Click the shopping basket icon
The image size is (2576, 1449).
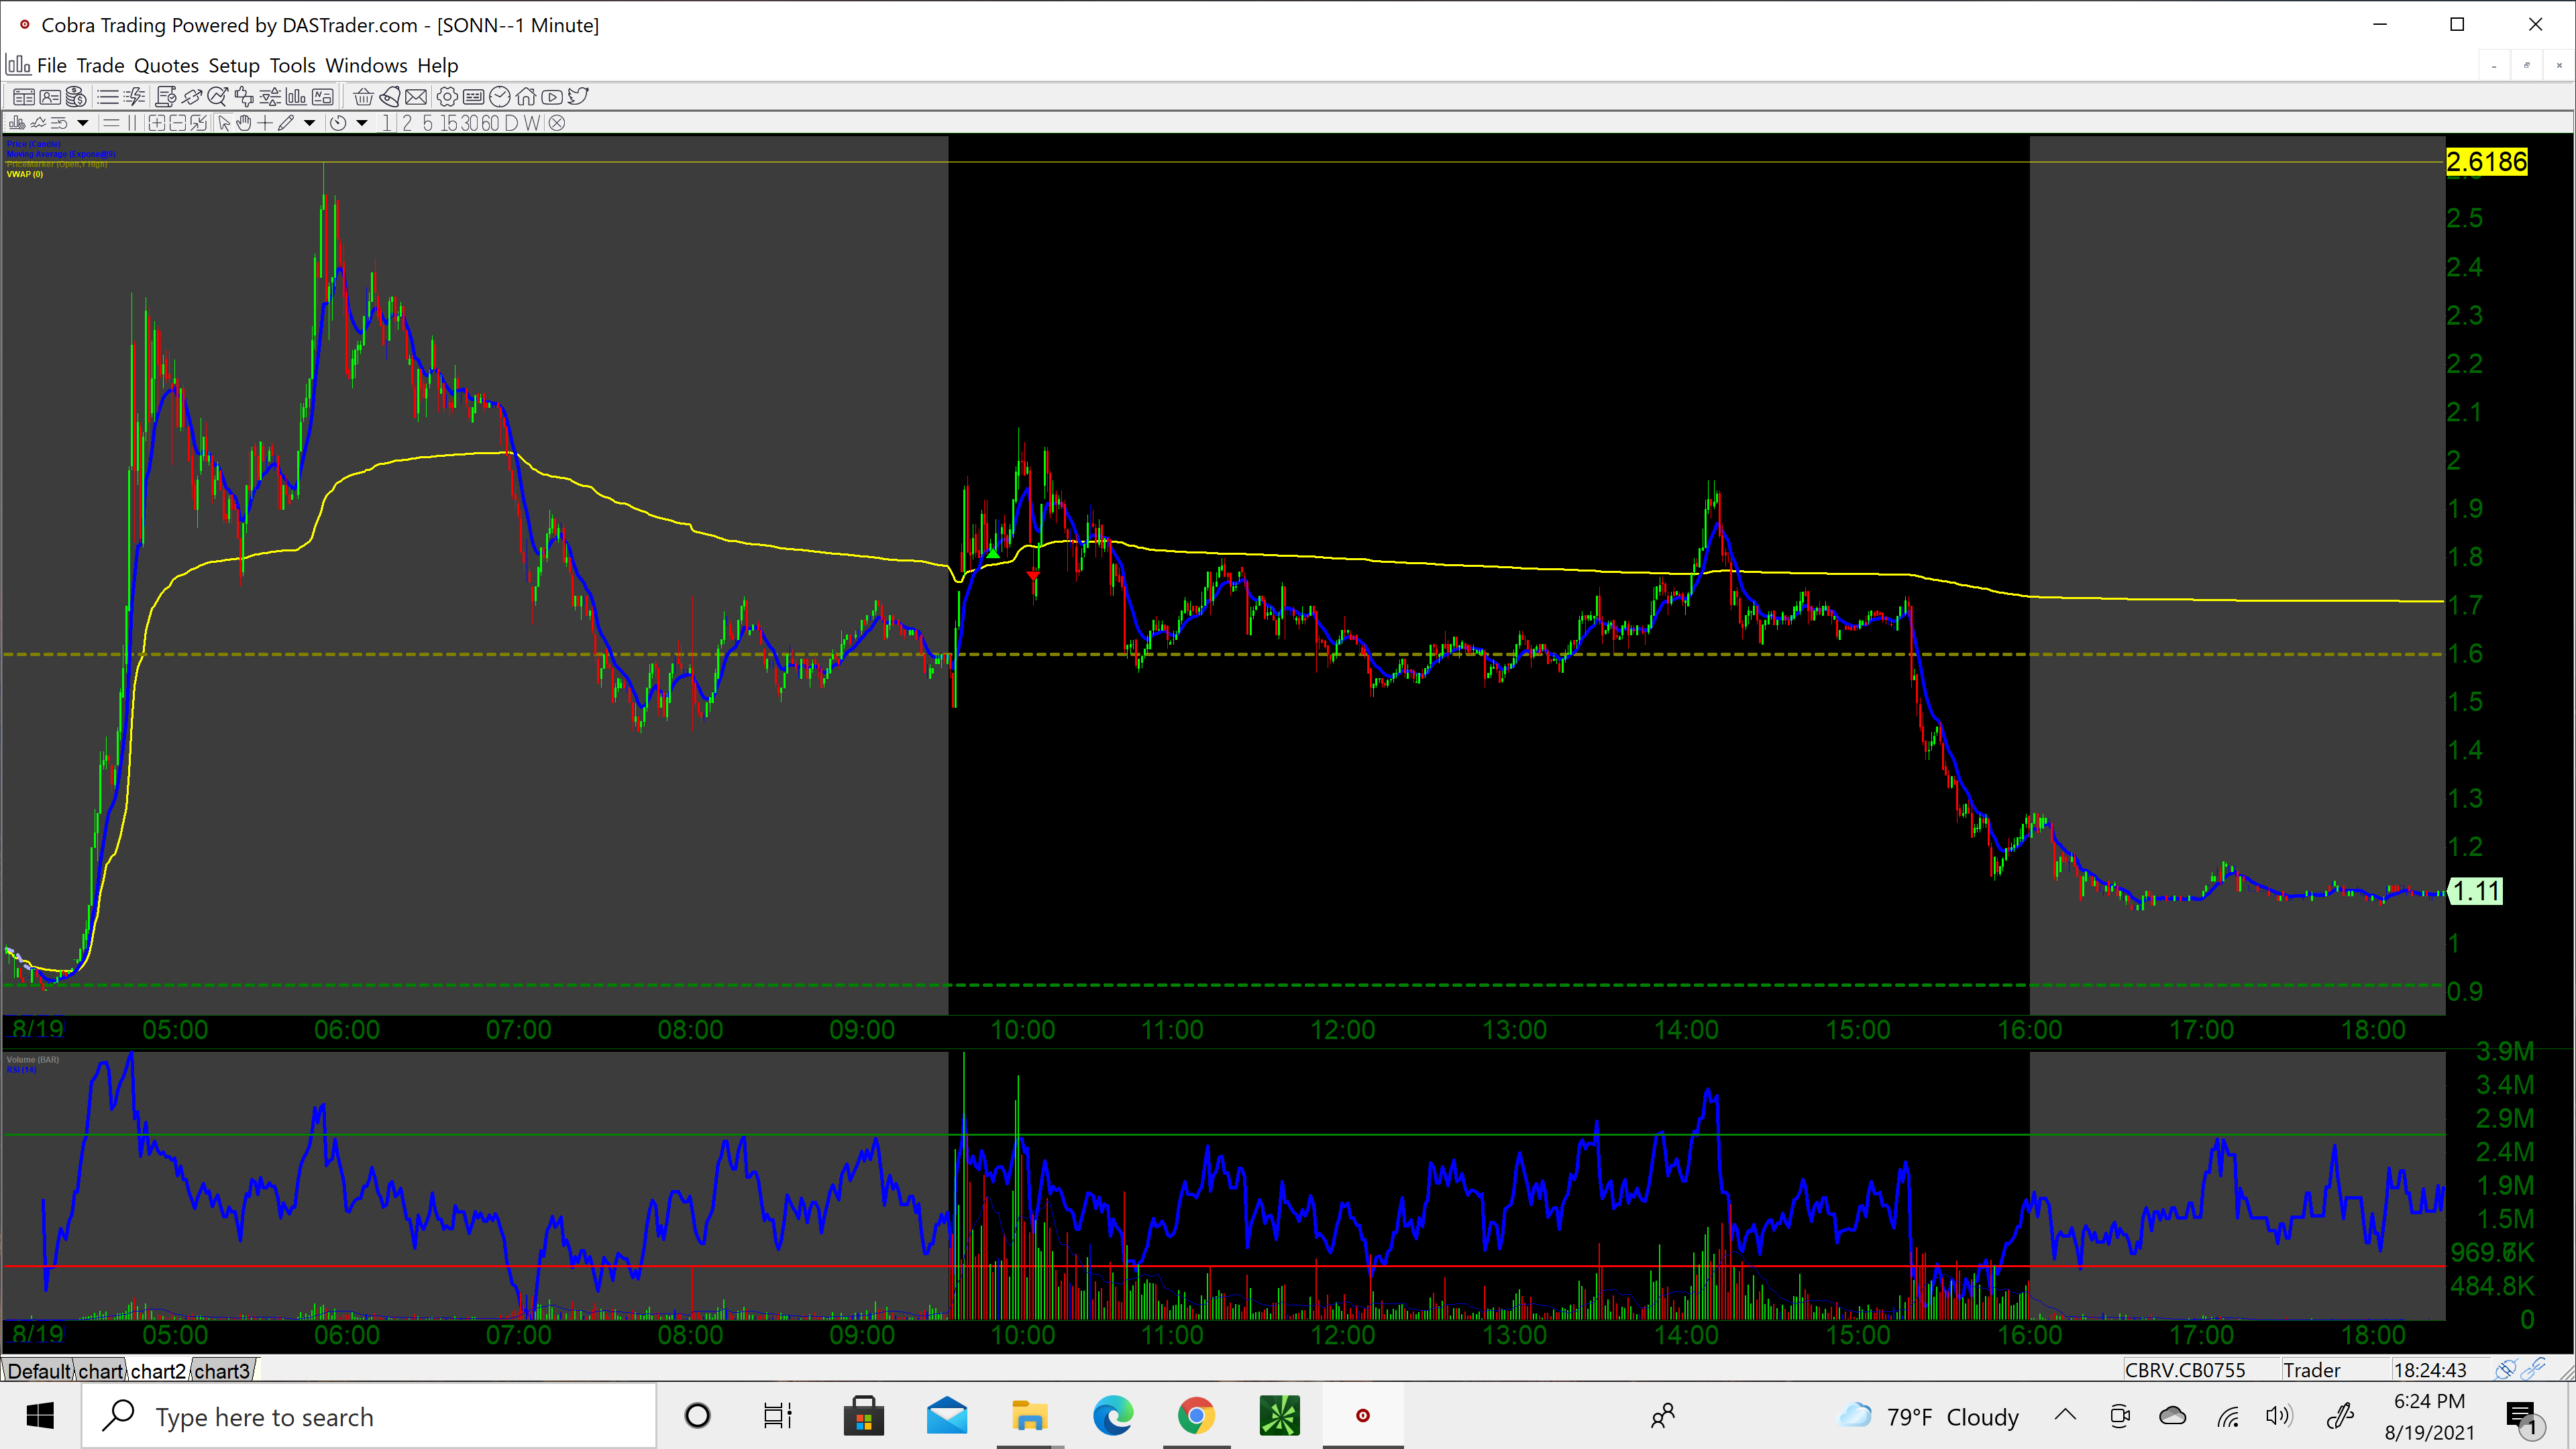click(363, 97)
